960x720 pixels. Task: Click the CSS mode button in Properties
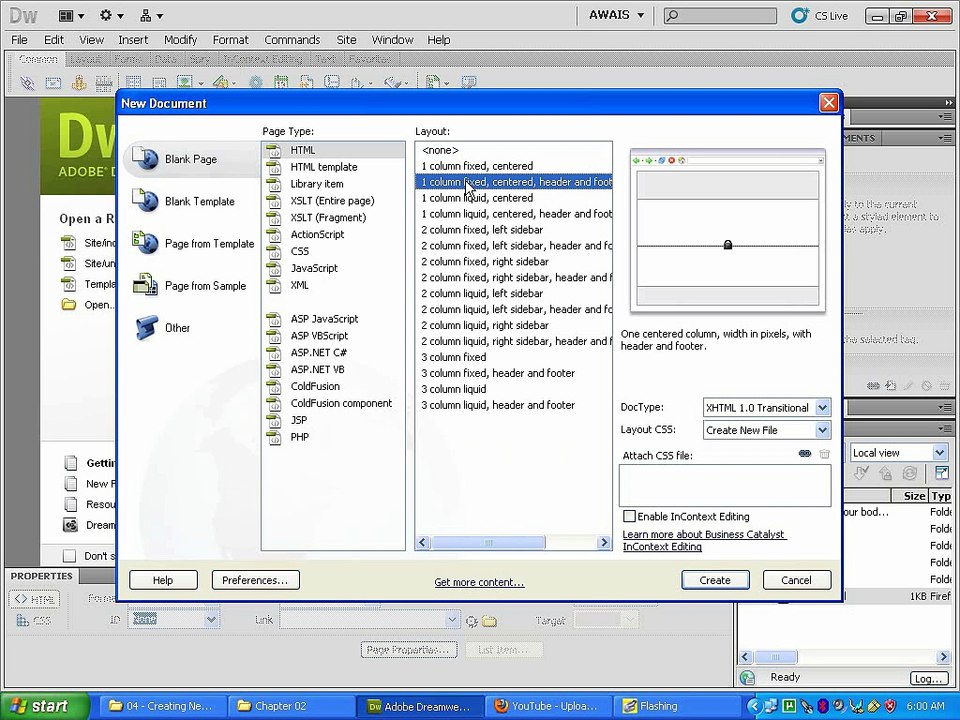[34, 620]
